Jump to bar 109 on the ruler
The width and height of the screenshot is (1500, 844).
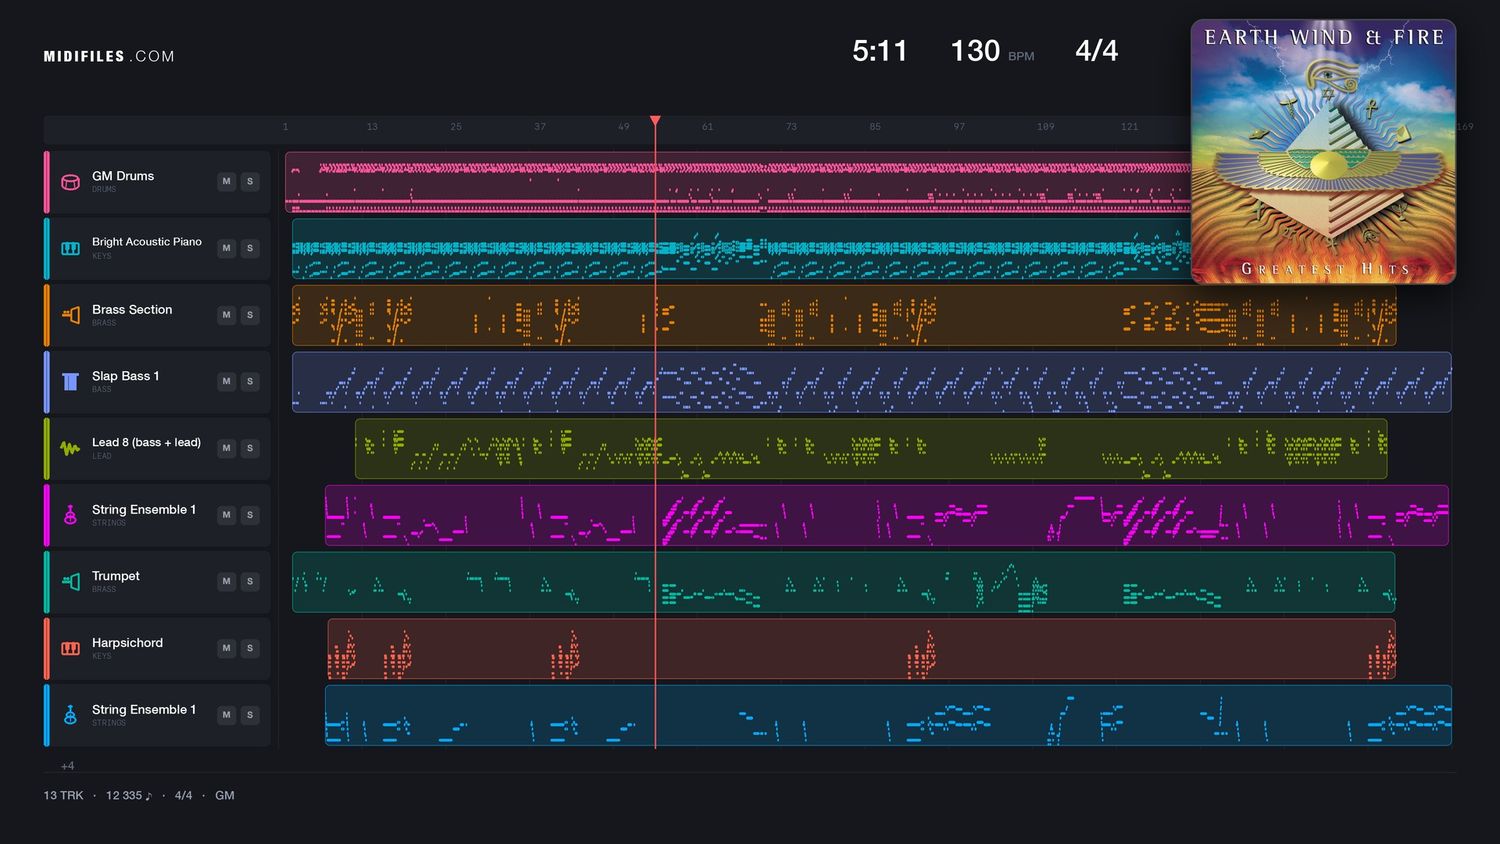click(1045, 127)
